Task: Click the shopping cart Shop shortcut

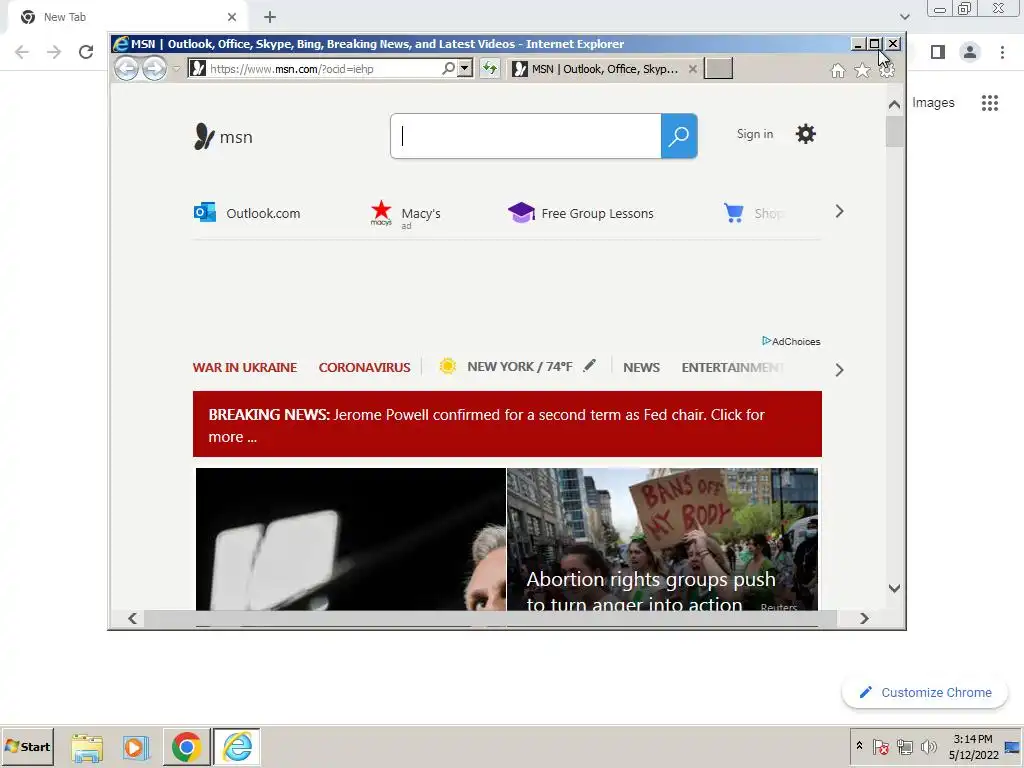Action: 753,213
